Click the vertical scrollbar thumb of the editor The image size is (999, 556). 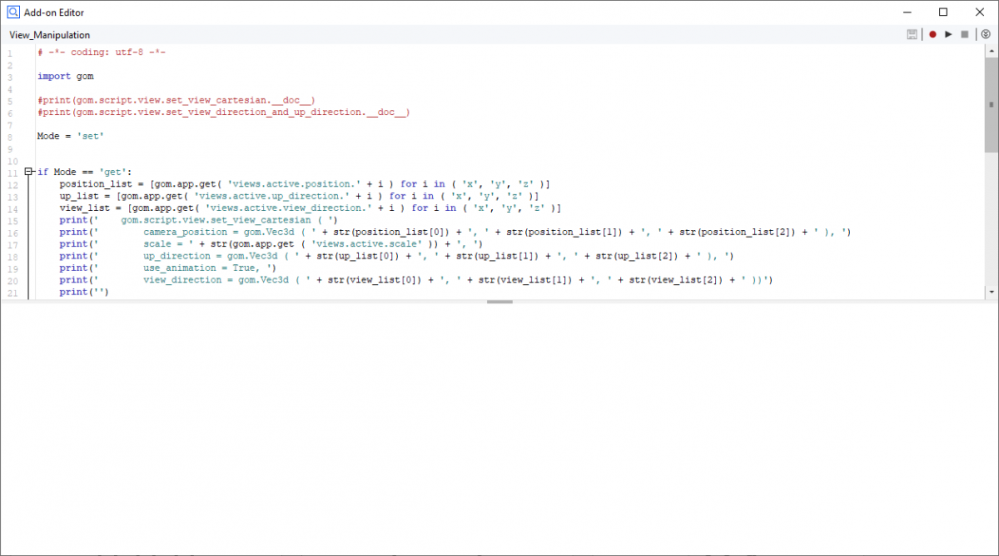coord(991,104)
